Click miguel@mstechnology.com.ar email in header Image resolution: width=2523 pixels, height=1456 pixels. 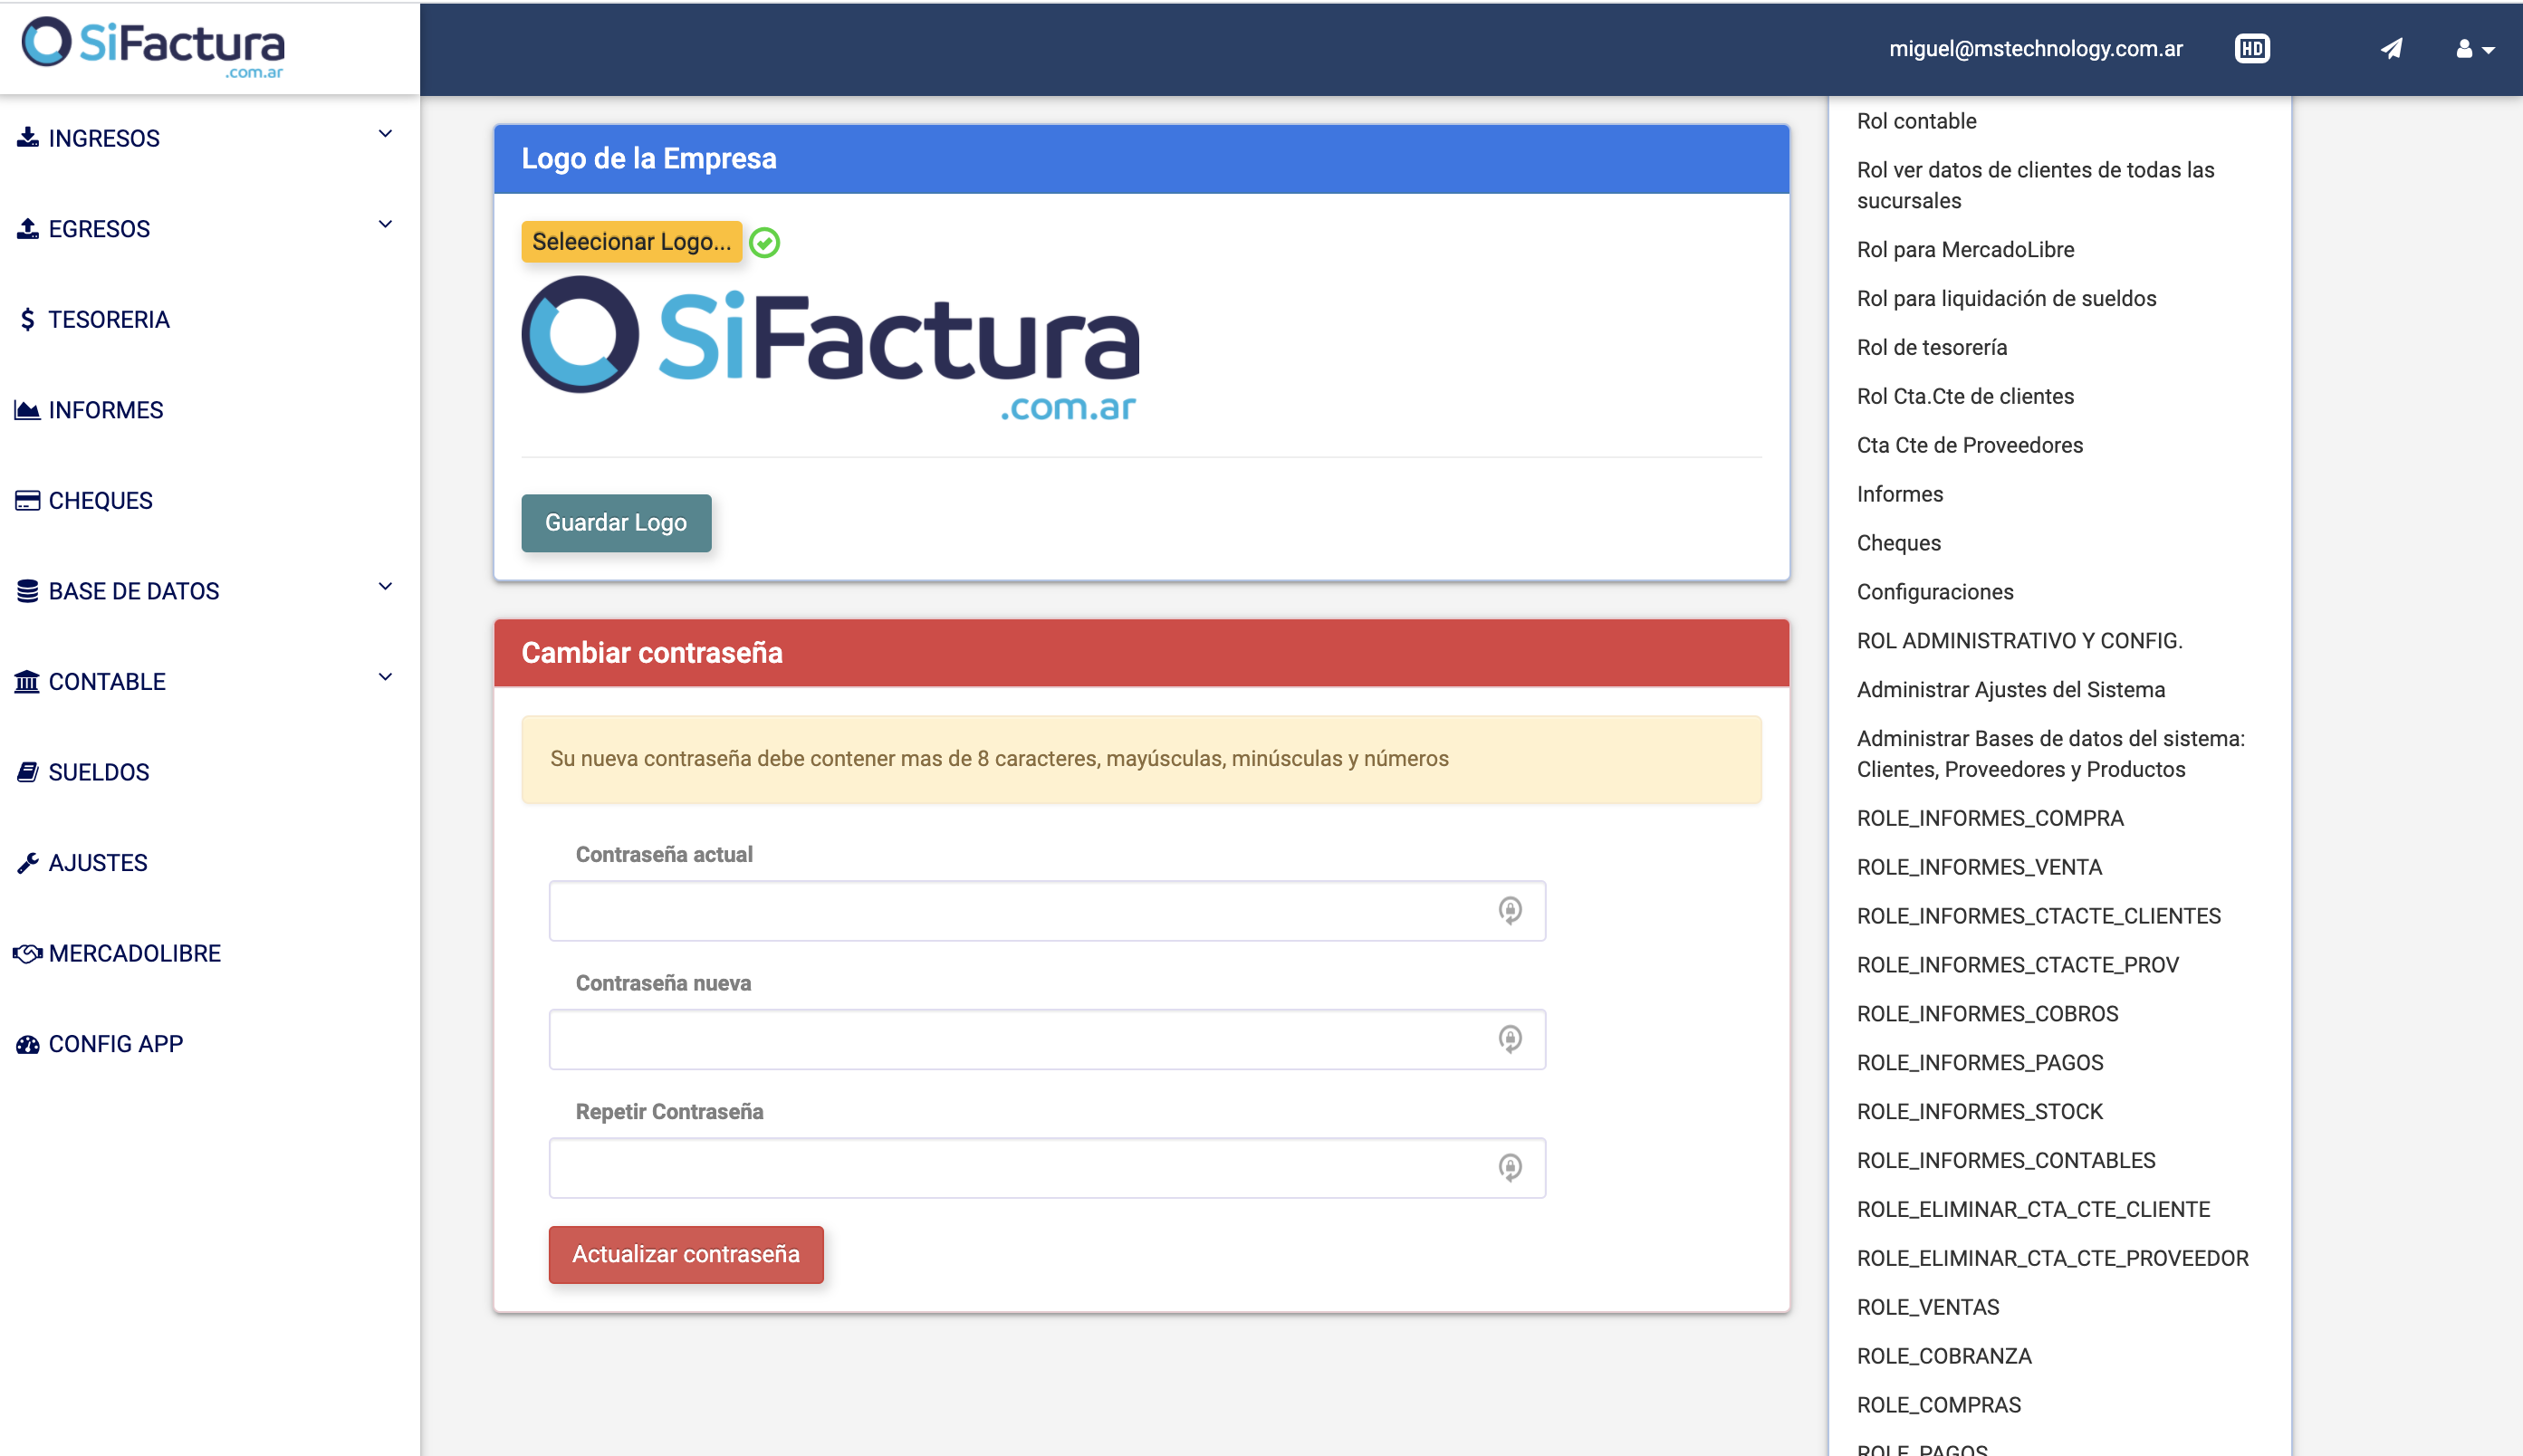2035,49
